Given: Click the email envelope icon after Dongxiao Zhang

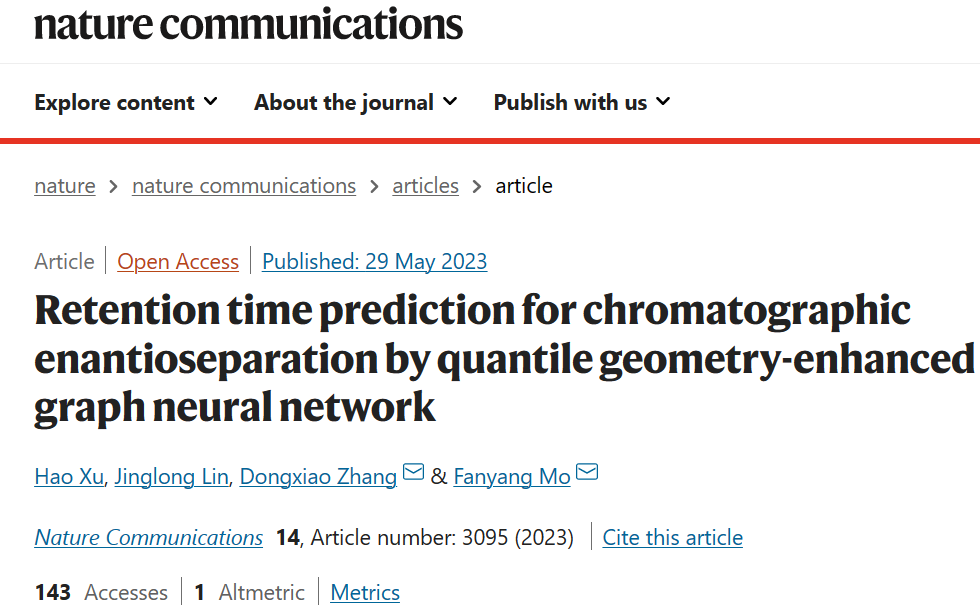Looking at the screenshot, I should coord(413,471).
